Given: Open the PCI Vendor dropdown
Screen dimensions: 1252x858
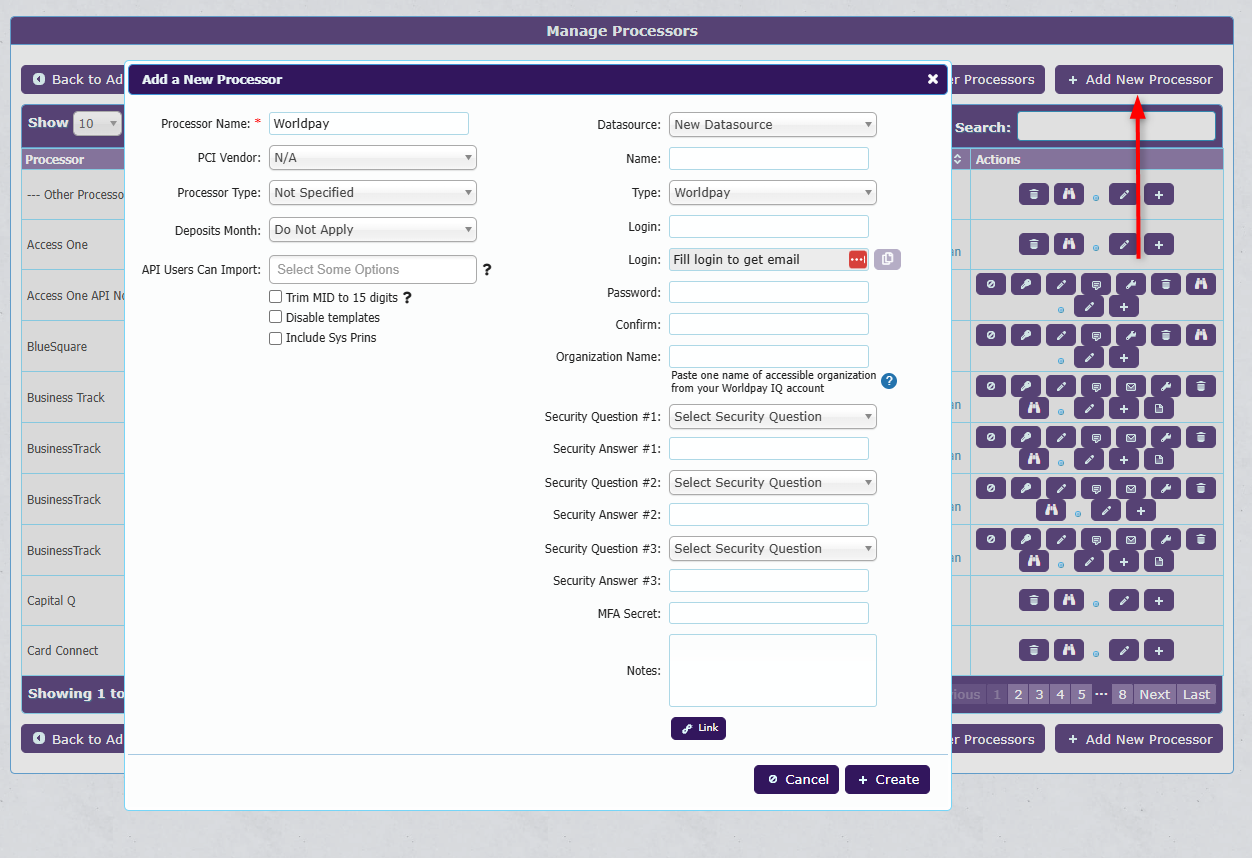Looking at the screenshot, I should click(x=373, y=158).
